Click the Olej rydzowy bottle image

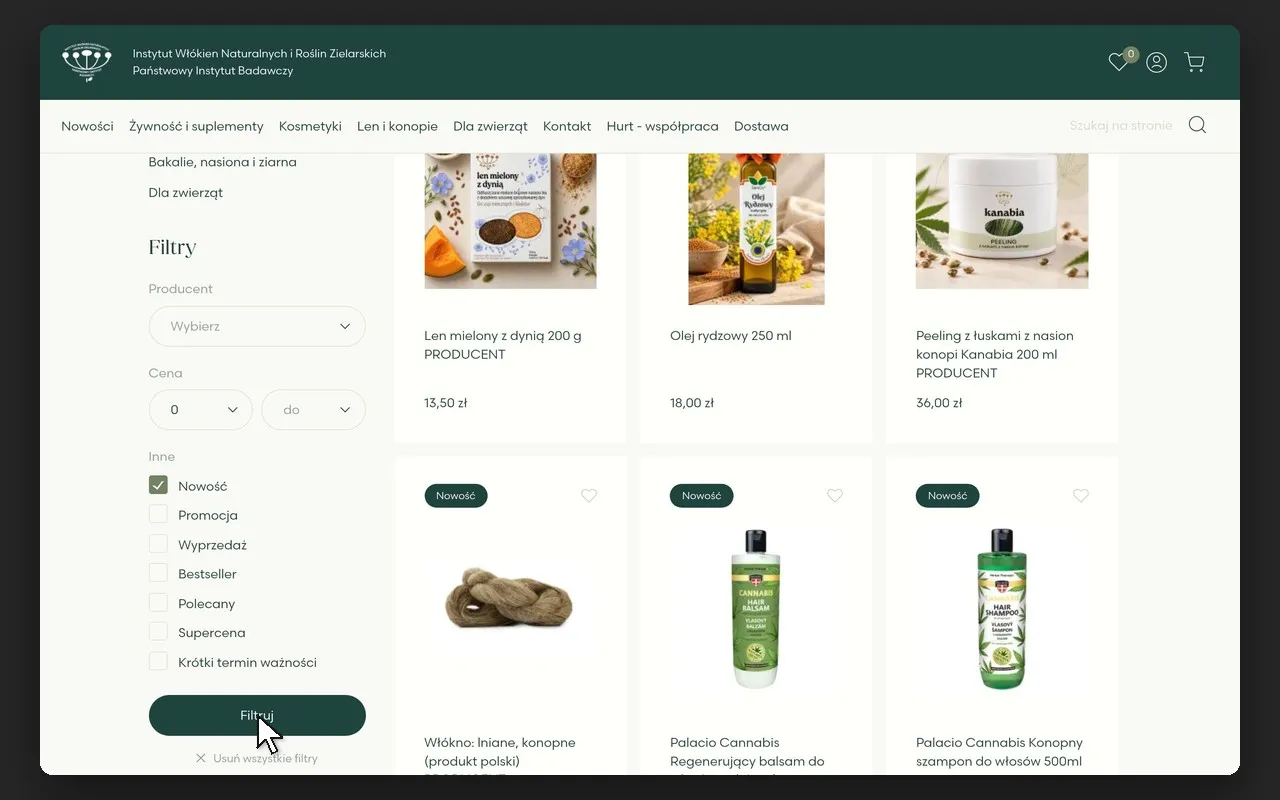coord(756,229)
